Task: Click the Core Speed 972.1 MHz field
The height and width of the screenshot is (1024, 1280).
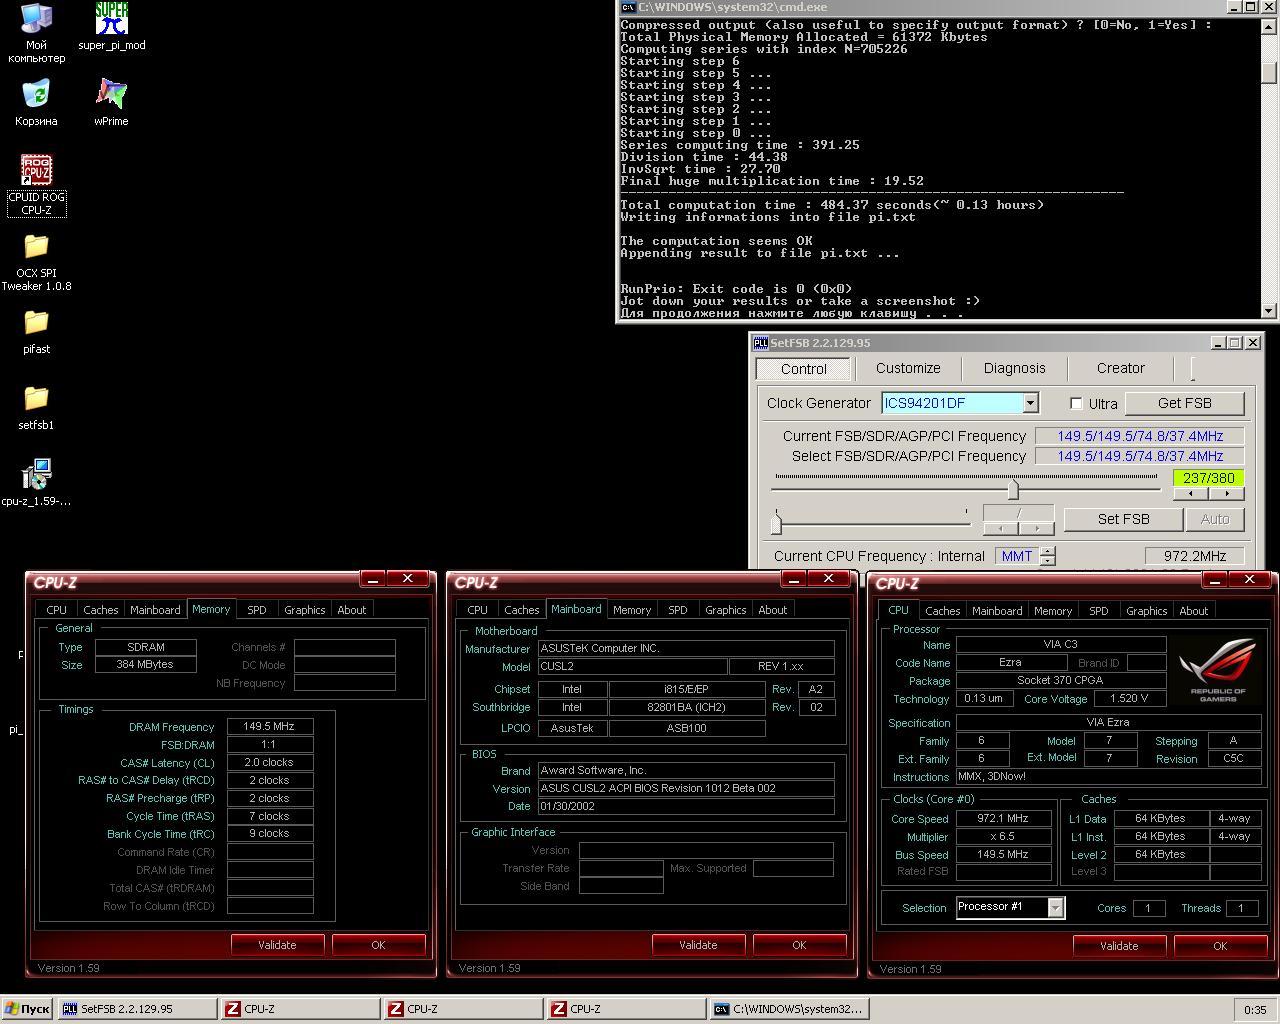Action: pyautogui.click(x=1003, y=818)
